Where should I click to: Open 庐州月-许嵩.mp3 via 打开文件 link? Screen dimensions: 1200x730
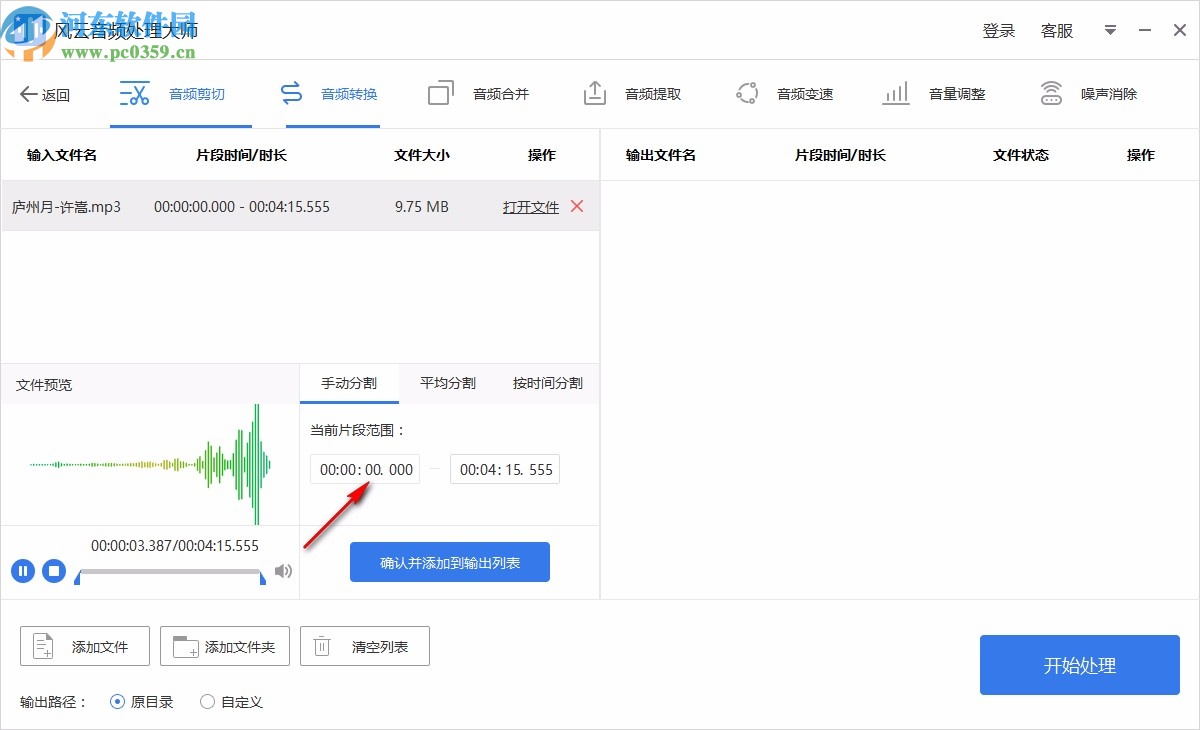[530, 207]
